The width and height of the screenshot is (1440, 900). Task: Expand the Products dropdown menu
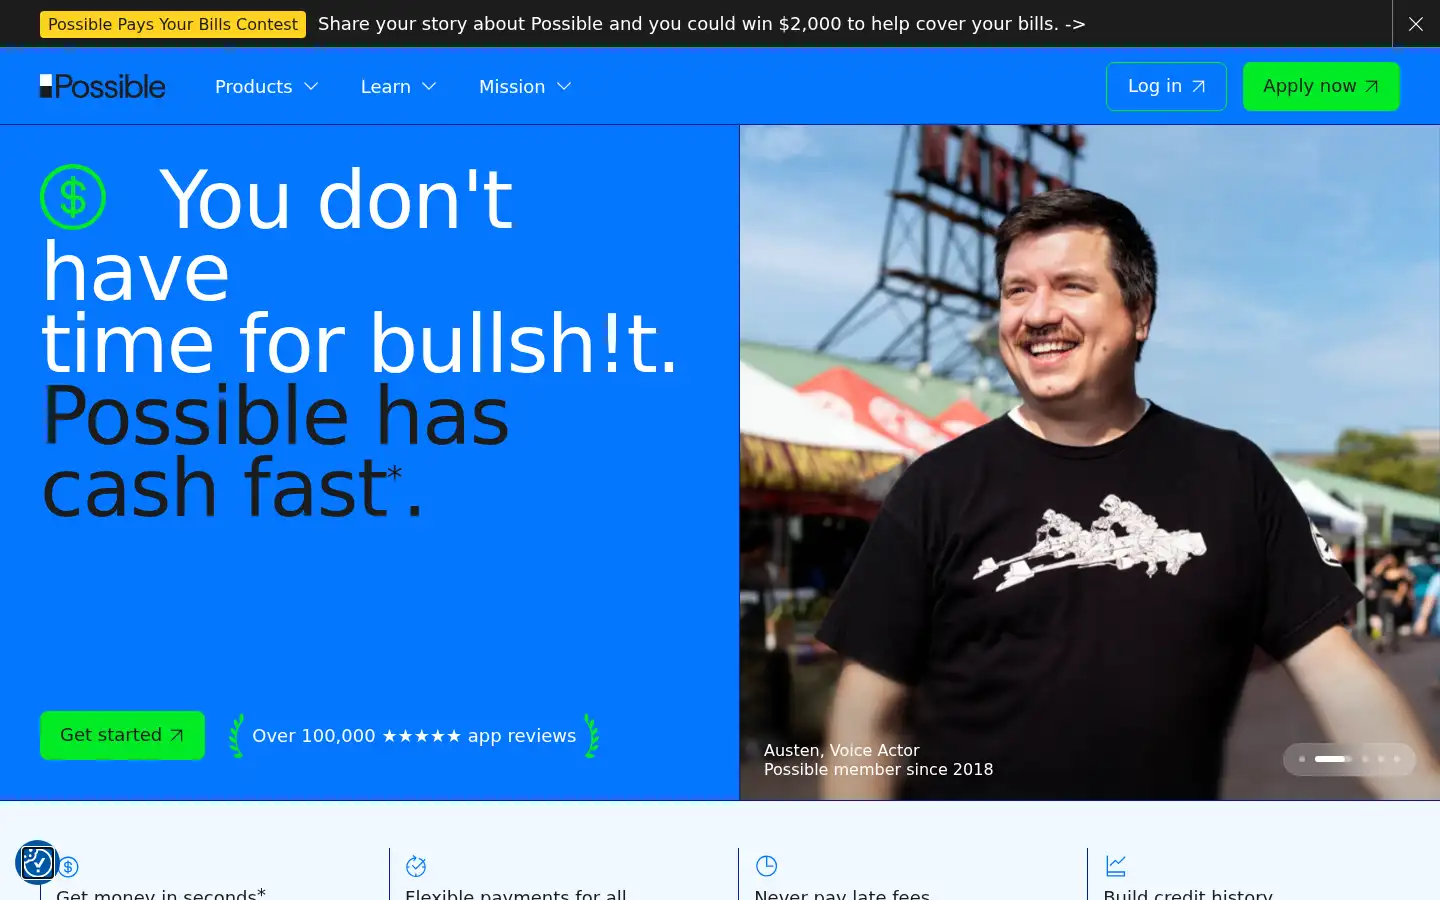point(267,87)
